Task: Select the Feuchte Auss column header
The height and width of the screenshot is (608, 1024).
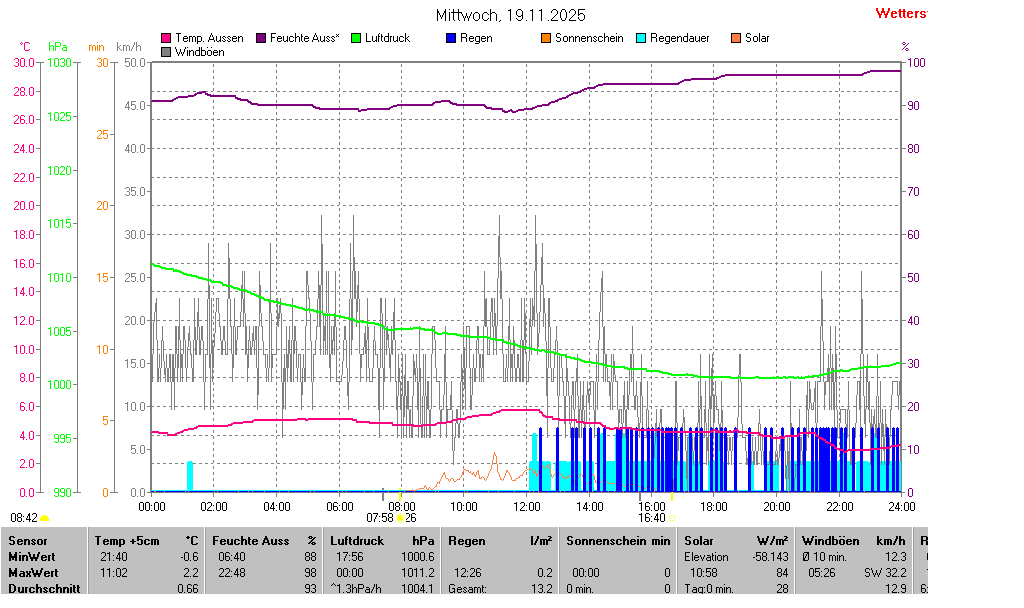Action: pos(264,541)
